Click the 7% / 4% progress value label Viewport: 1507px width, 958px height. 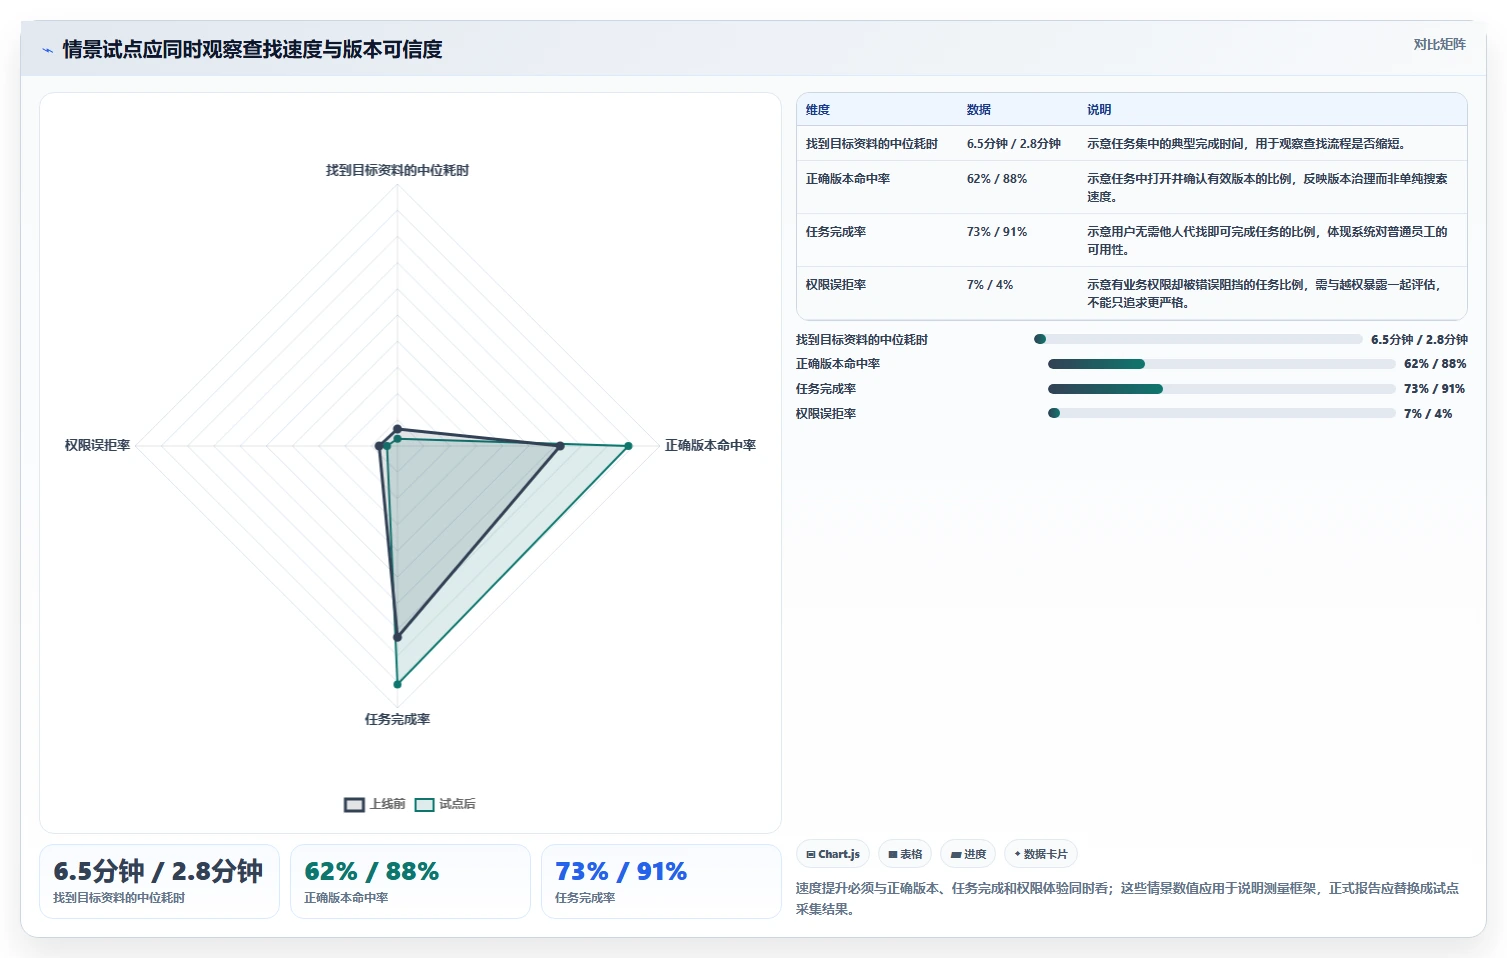pyautogui.click(x=1428, y=414)
